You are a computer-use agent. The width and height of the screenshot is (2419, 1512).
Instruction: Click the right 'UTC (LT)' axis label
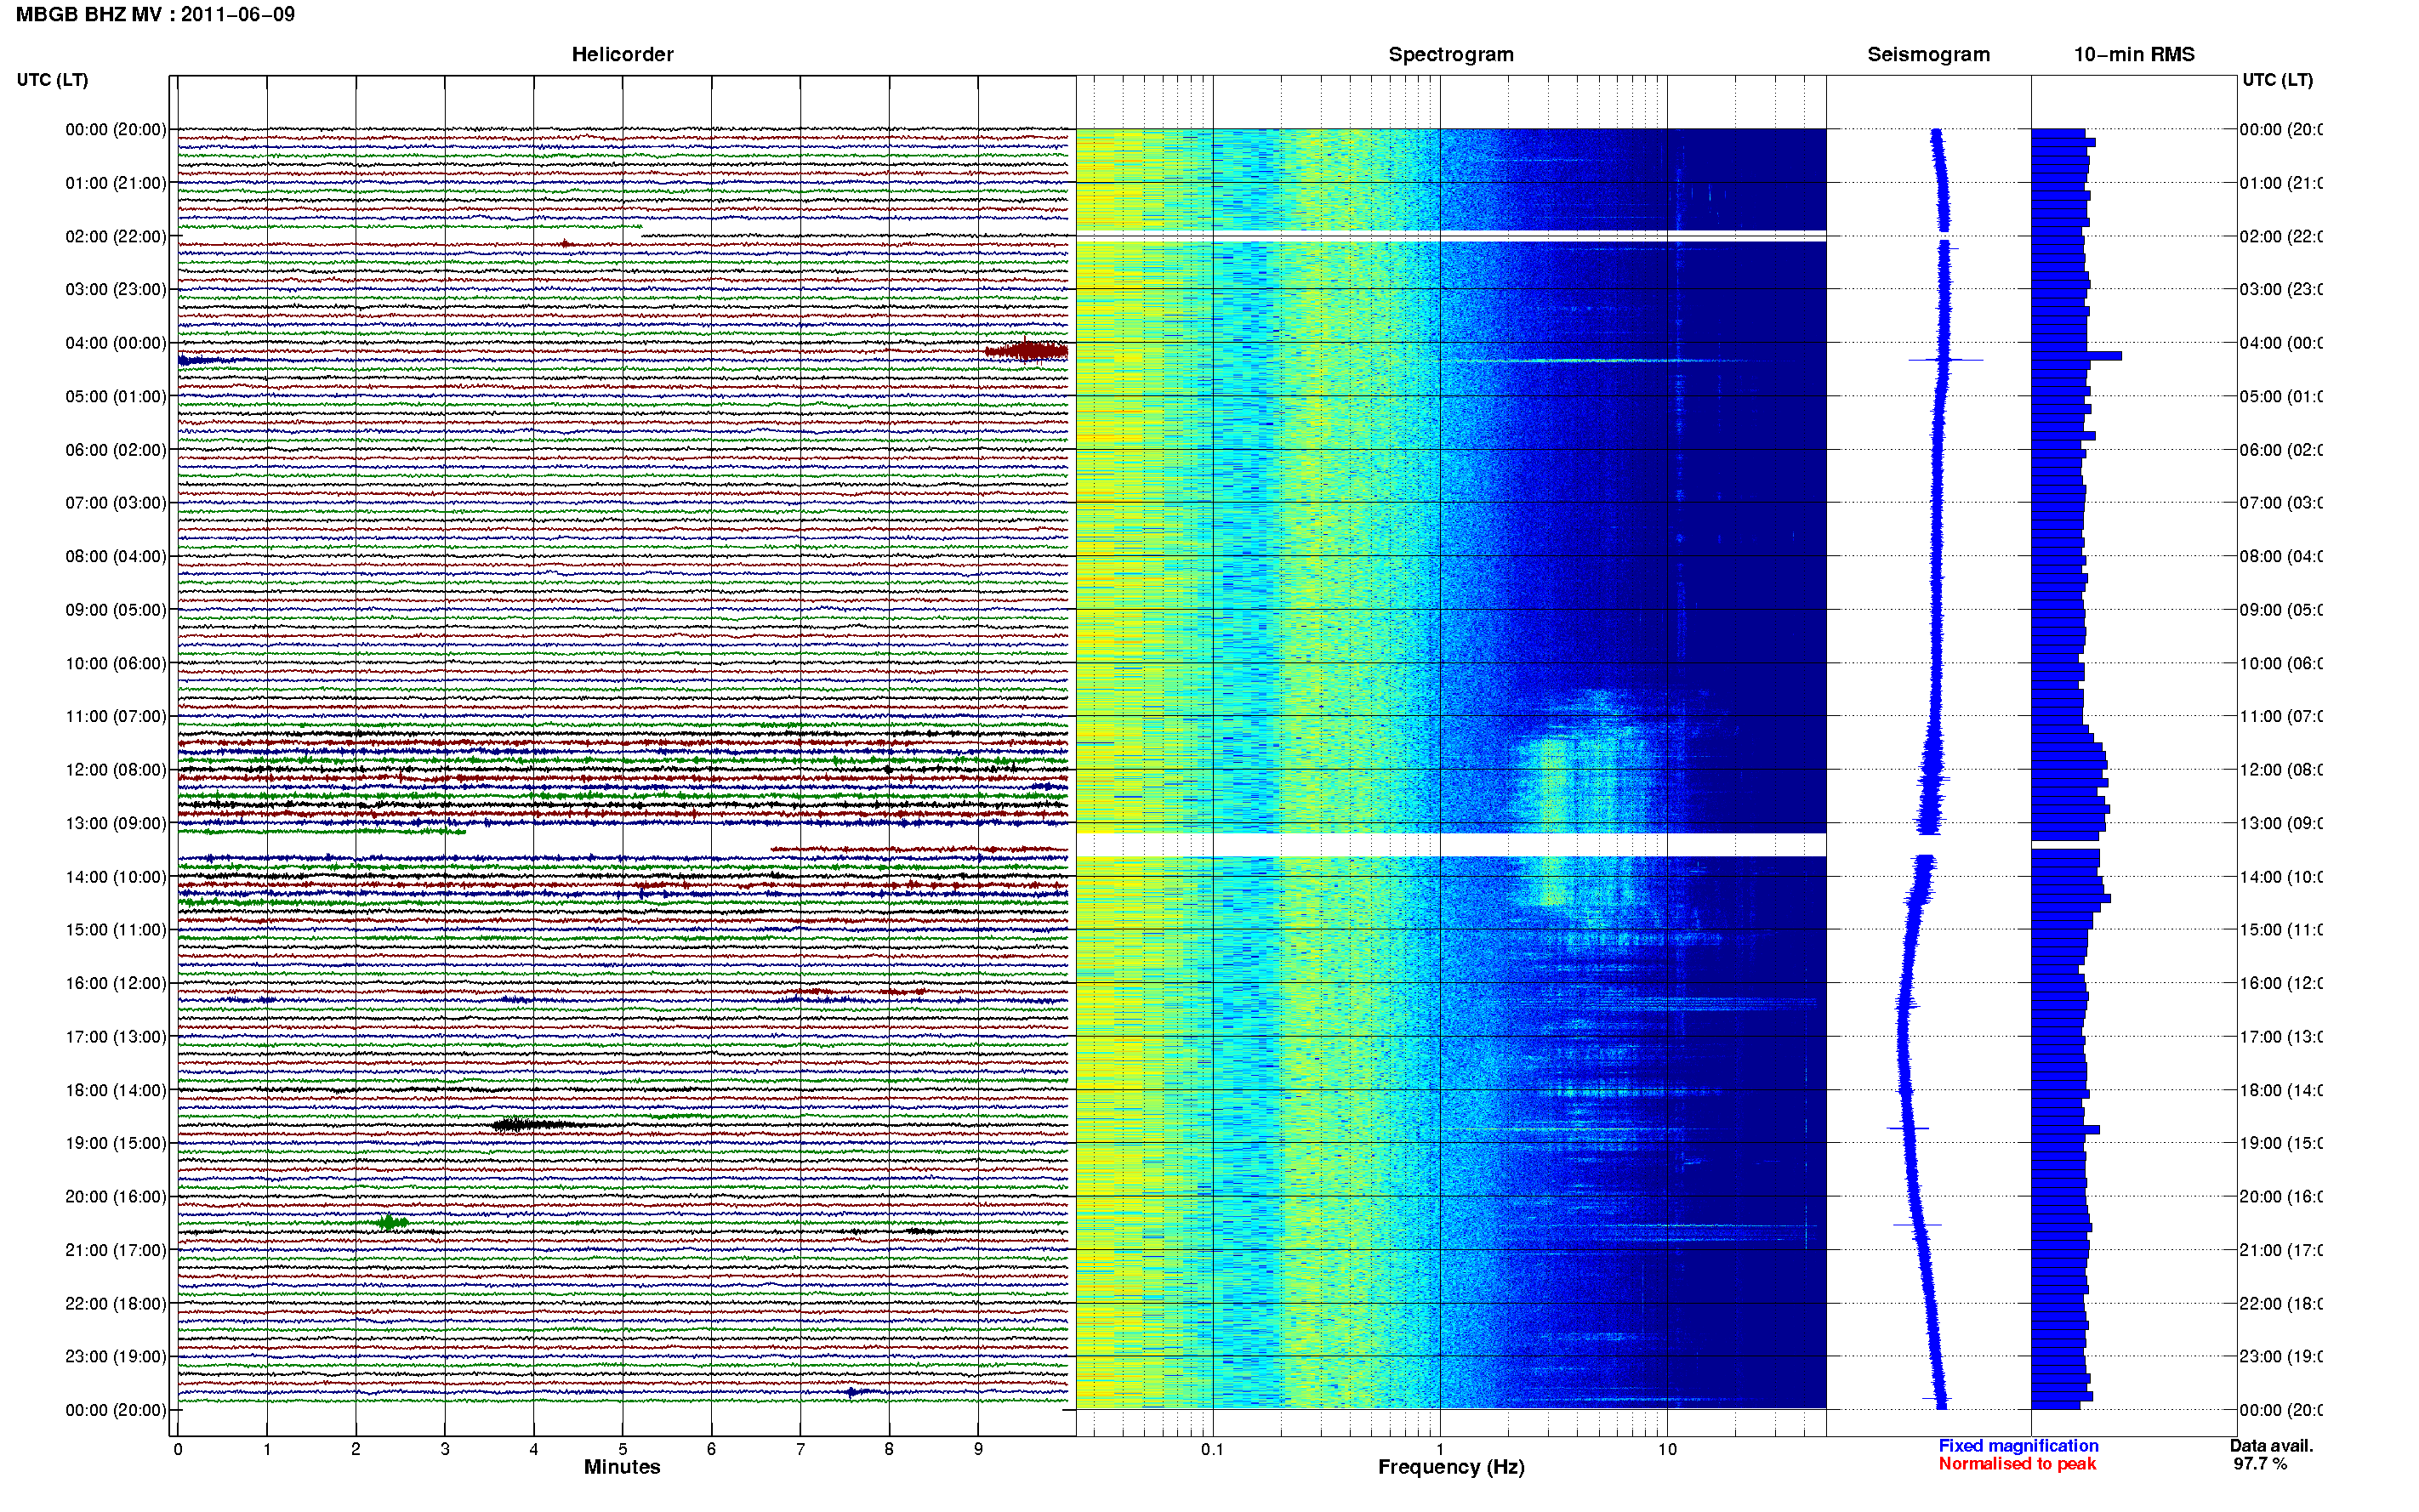[2277, 80]
